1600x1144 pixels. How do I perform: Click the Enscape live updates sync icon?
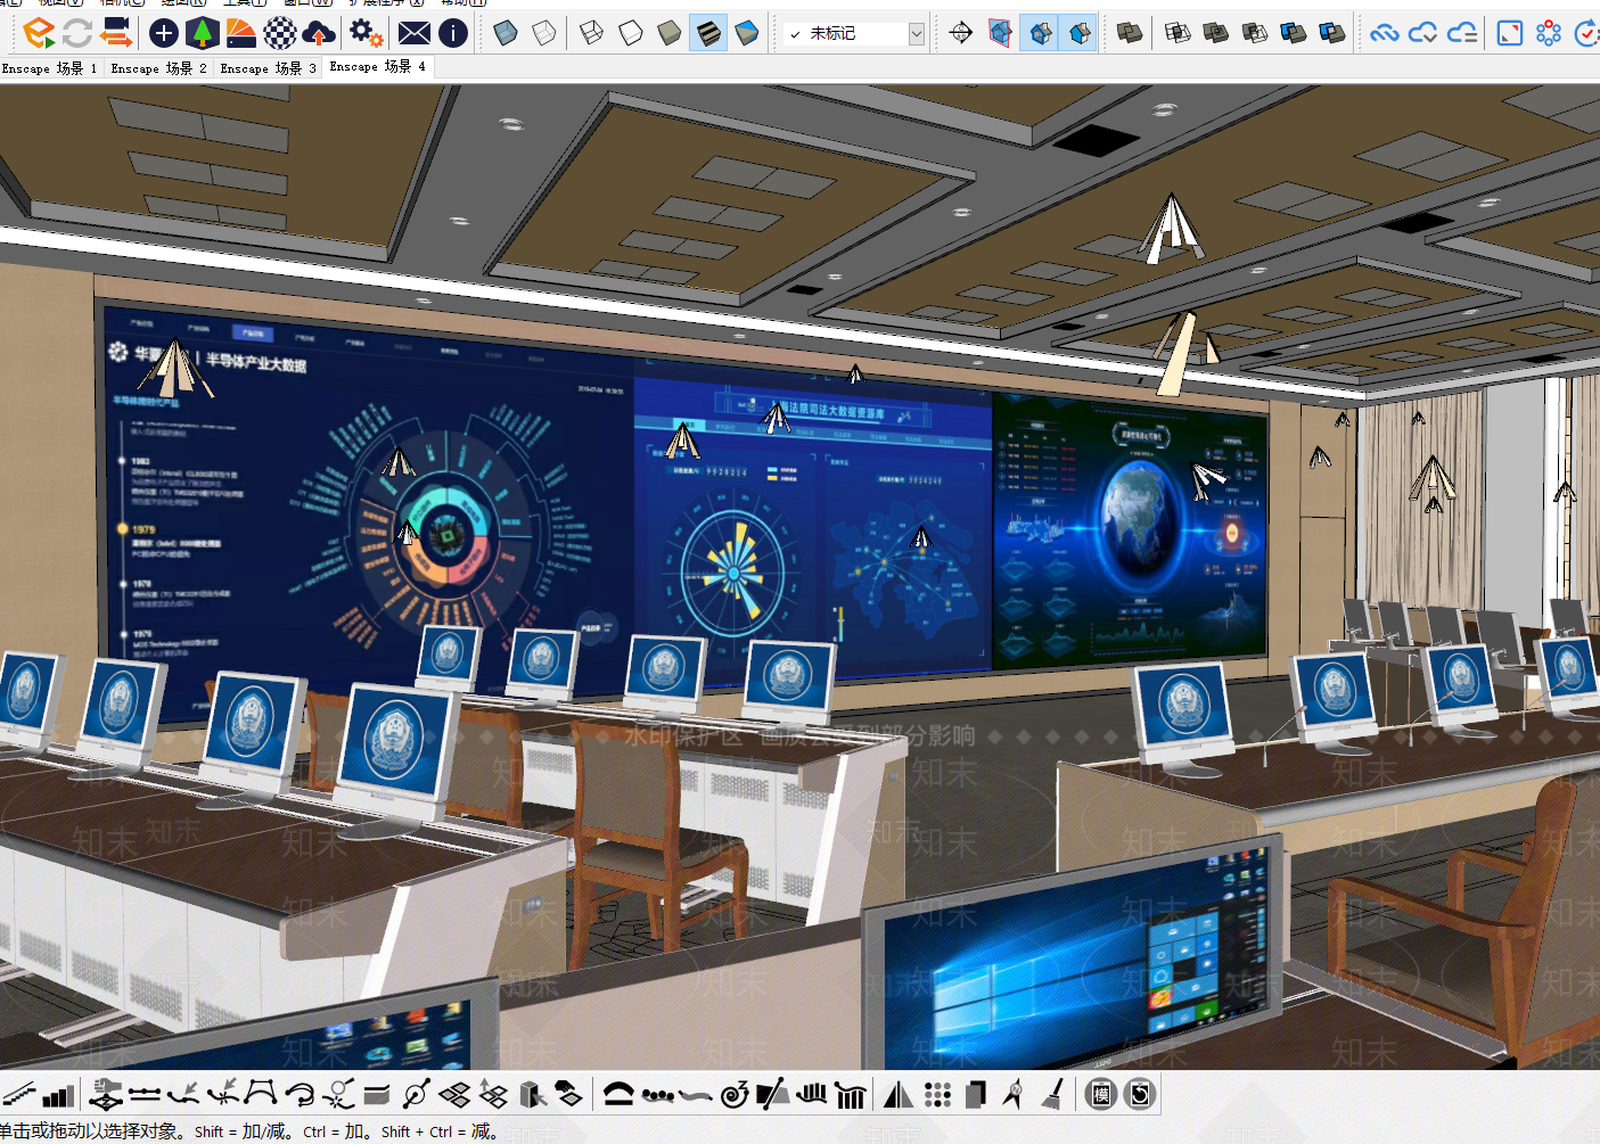(x=77, y=33)
